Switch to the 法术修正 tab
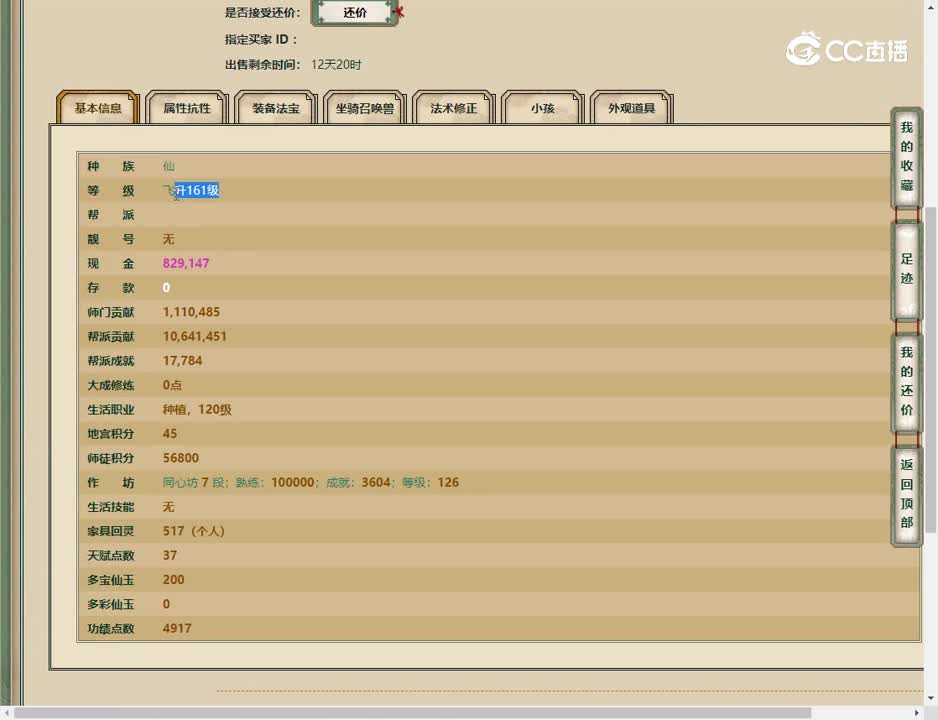 [x=453, y=108]
